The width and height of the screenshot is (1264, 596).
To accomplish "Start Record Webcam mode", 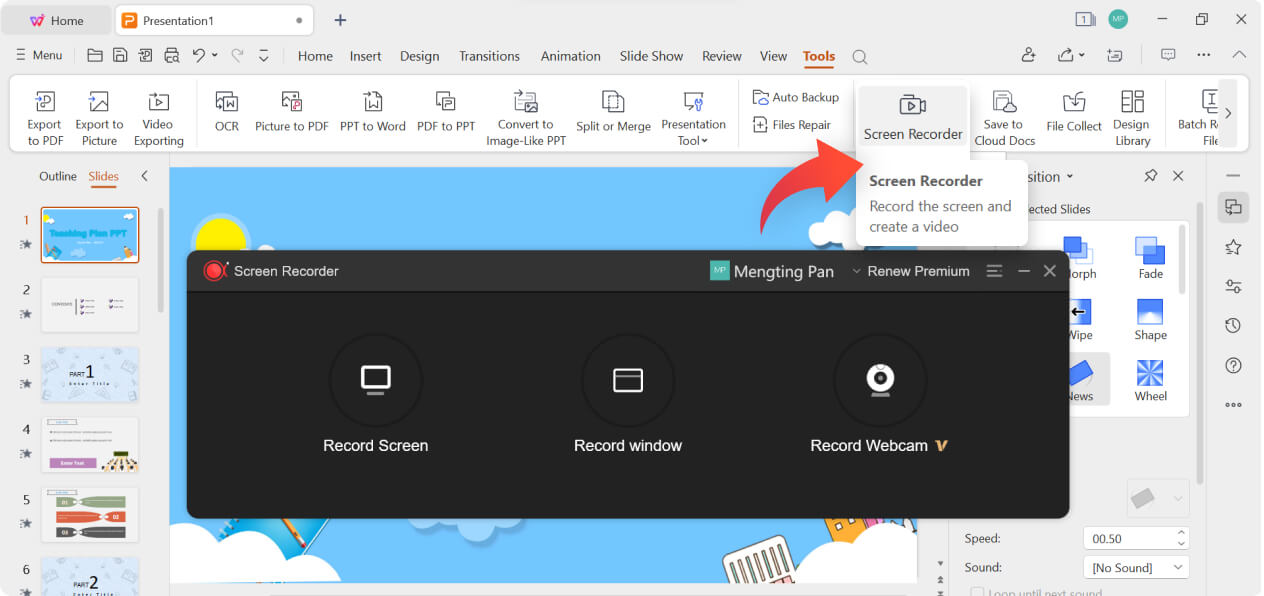I will (879, 380).
